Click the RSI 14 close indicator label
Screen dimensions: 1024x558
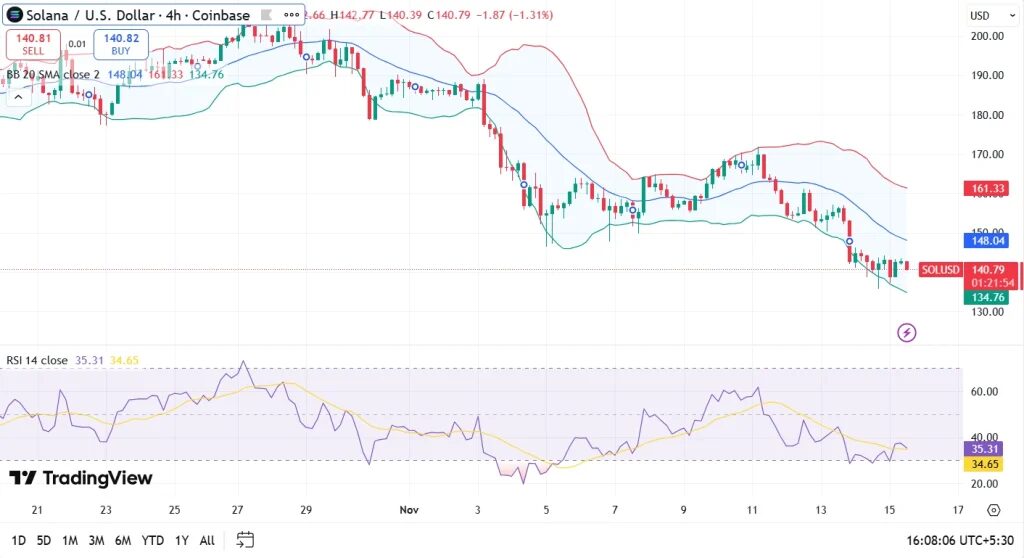[35, 360]
